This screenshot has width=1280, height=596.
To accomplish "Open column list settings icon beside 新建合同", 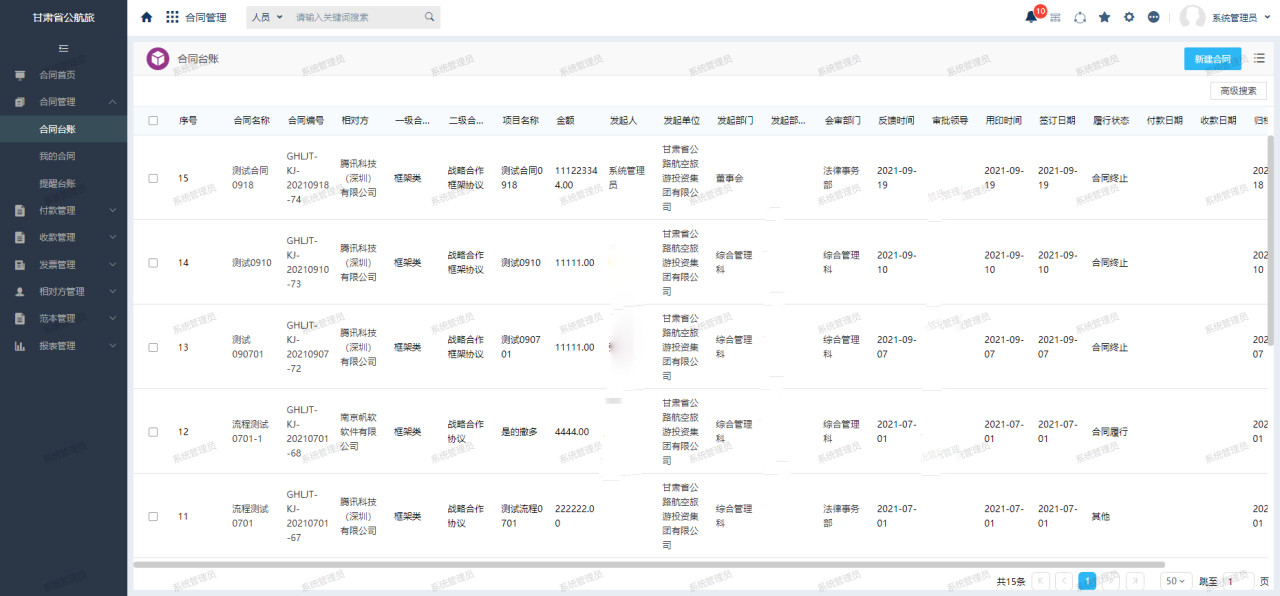I will 1259,58.
